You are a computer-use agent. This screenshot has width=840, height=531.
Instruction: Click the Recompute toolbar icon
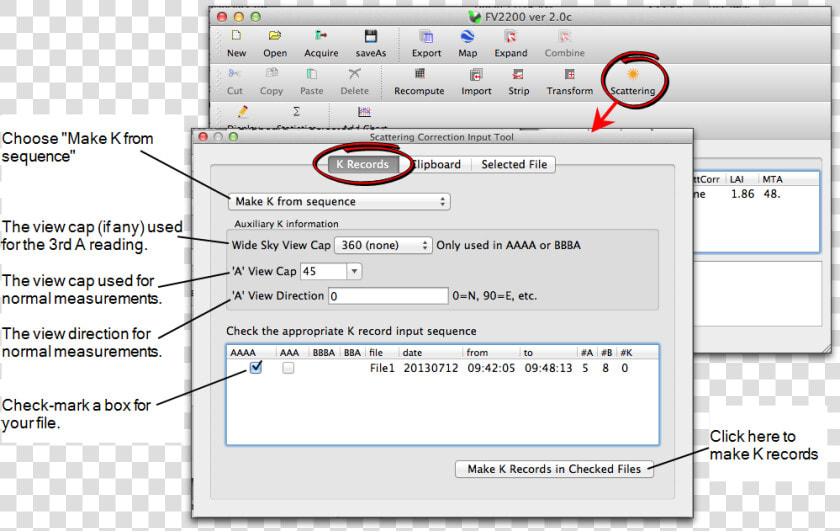419,73
